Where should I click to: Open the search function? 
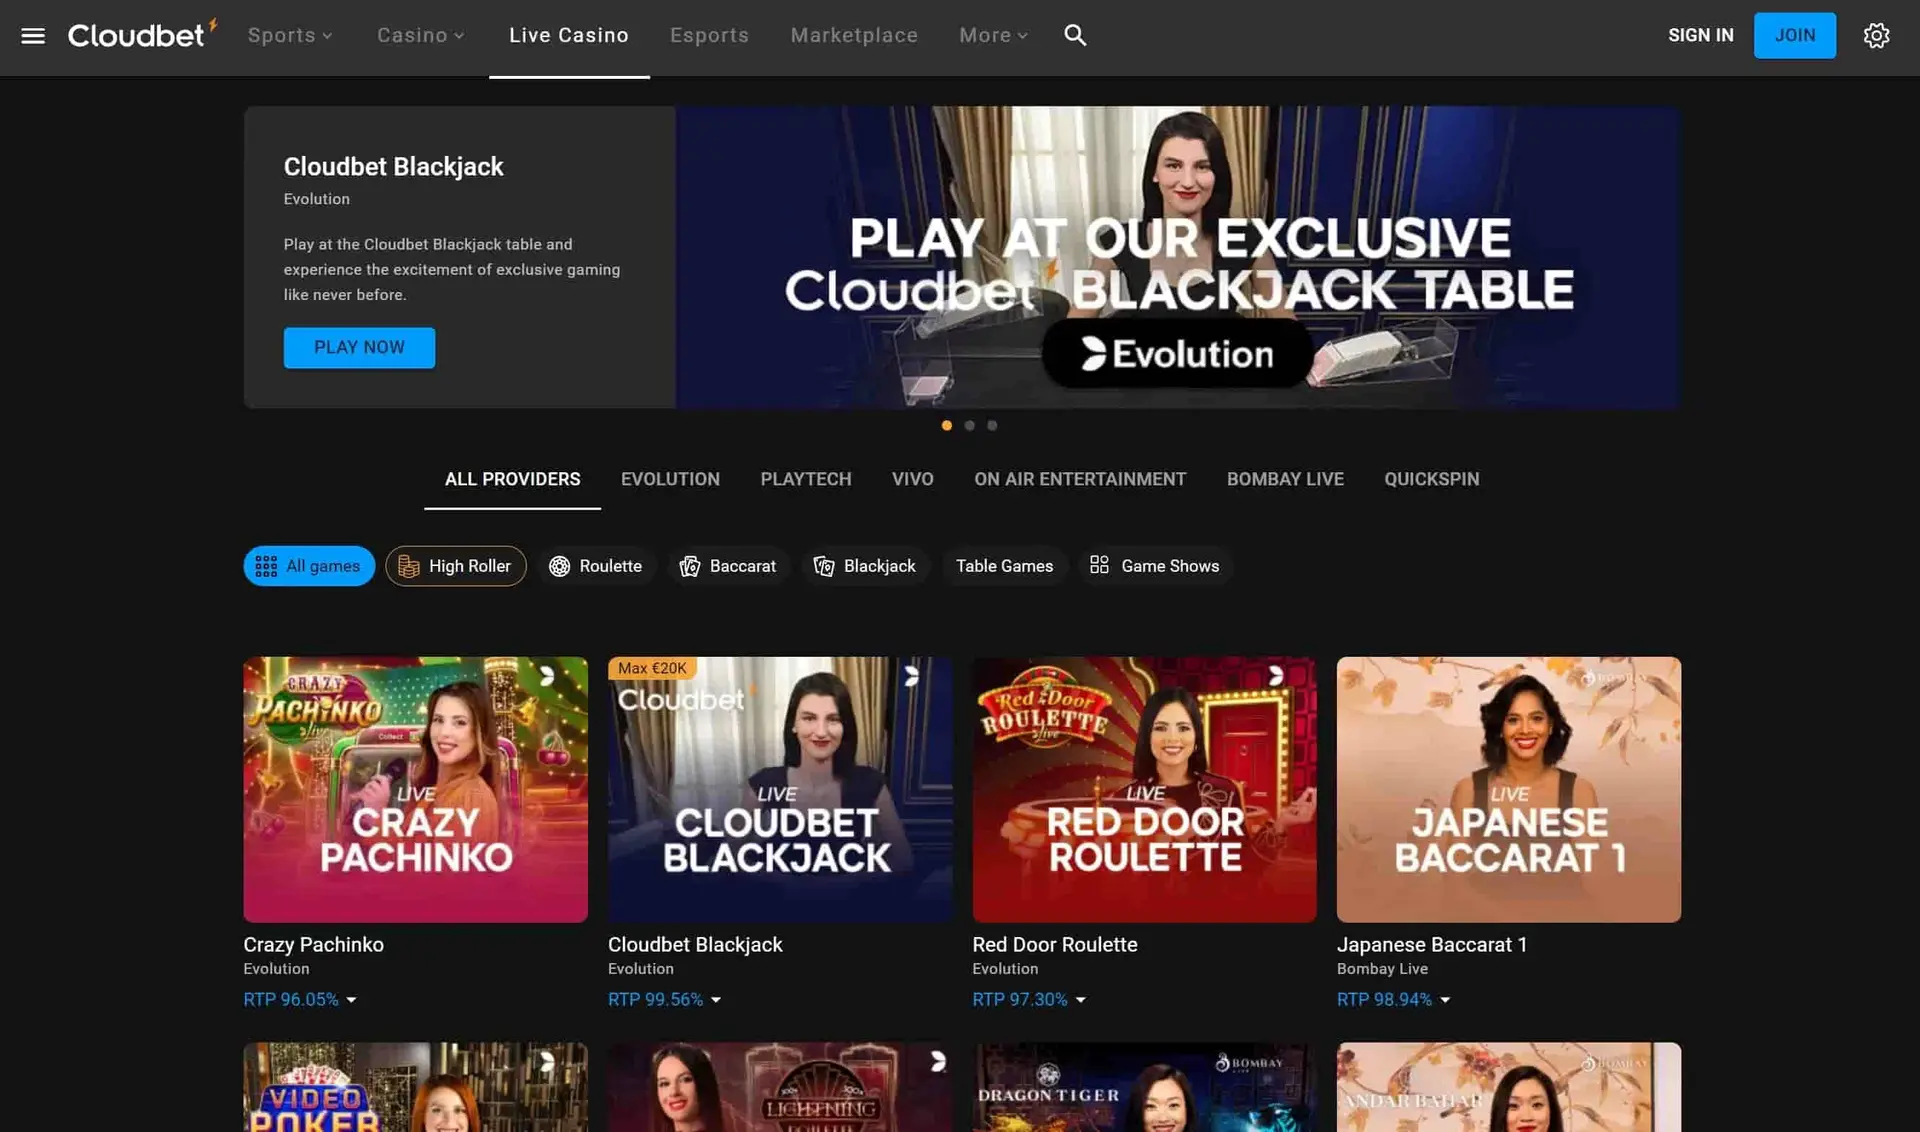click(1075, 35)
